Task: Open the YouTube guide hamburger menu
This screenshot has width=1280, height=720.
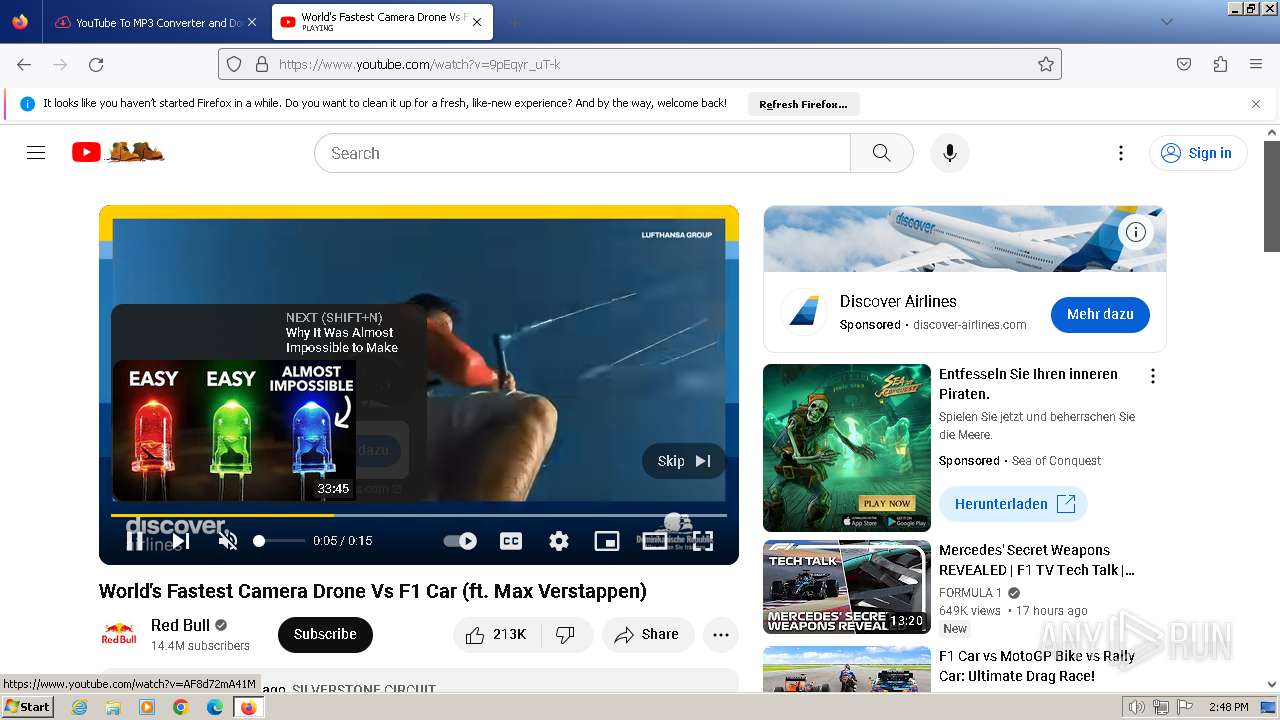Action: pos(36,153)
